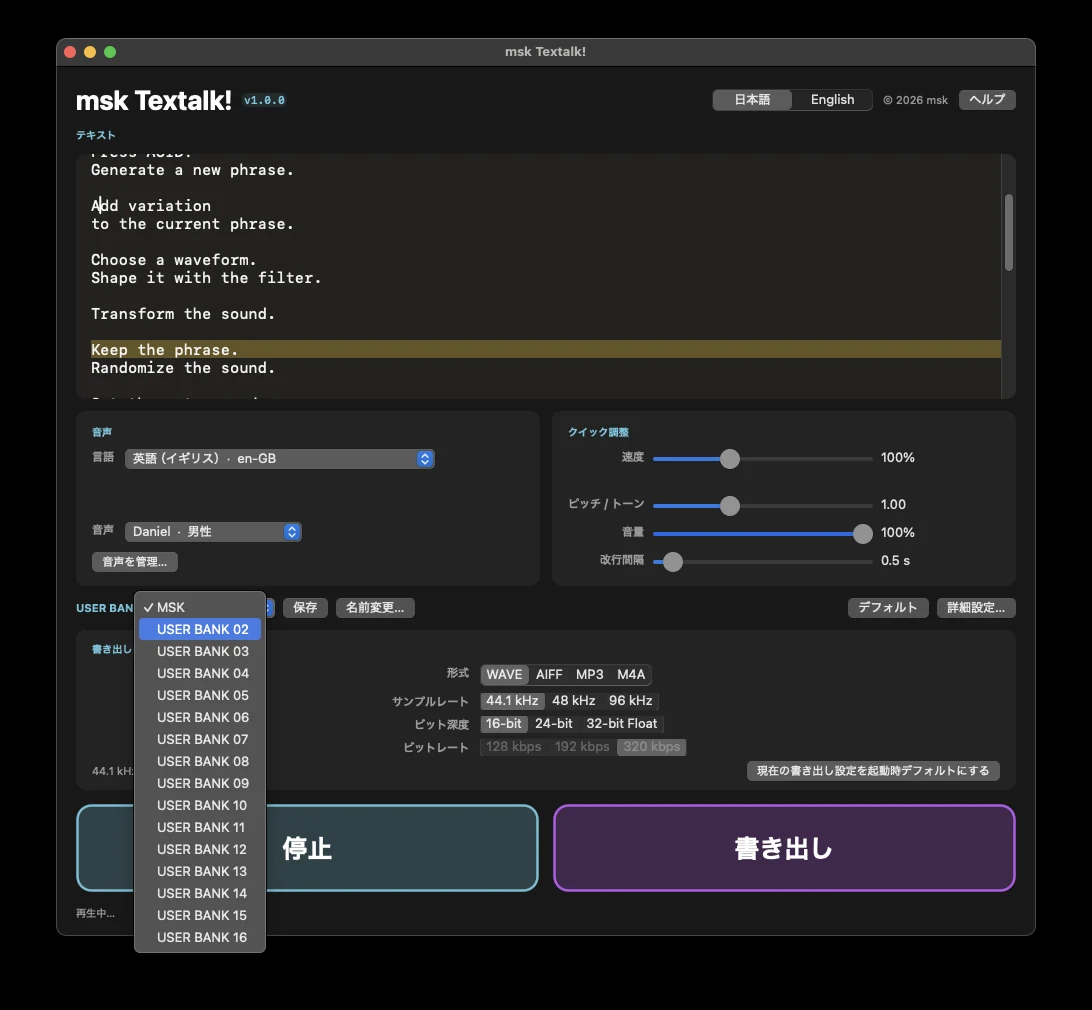The width and height of the screenshot is (1092, 1010).
Task: Pick USER BANK 16 at the list end
Action: [200, 938]
